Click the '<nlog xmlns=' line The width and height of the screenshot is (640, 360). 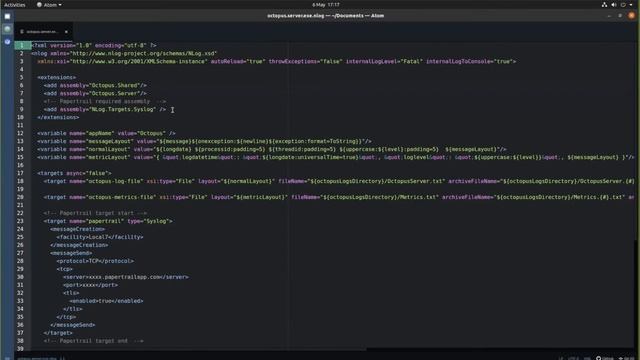[x=124, y=53]
